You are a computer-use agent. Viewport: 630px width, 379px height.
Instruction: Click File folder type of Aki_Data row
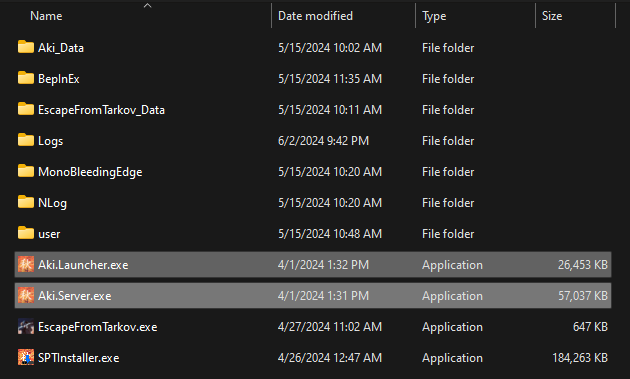click(448, 48)
